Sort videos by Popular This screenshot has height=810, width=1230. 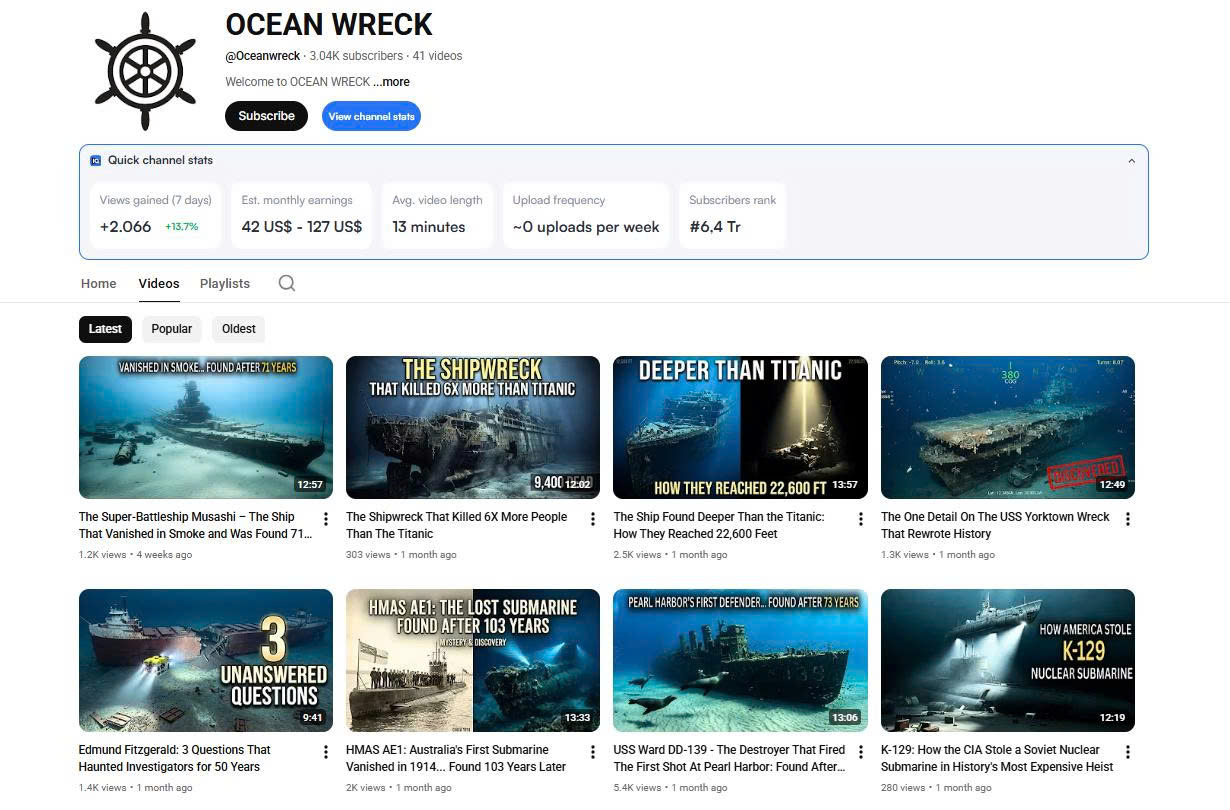172,329
